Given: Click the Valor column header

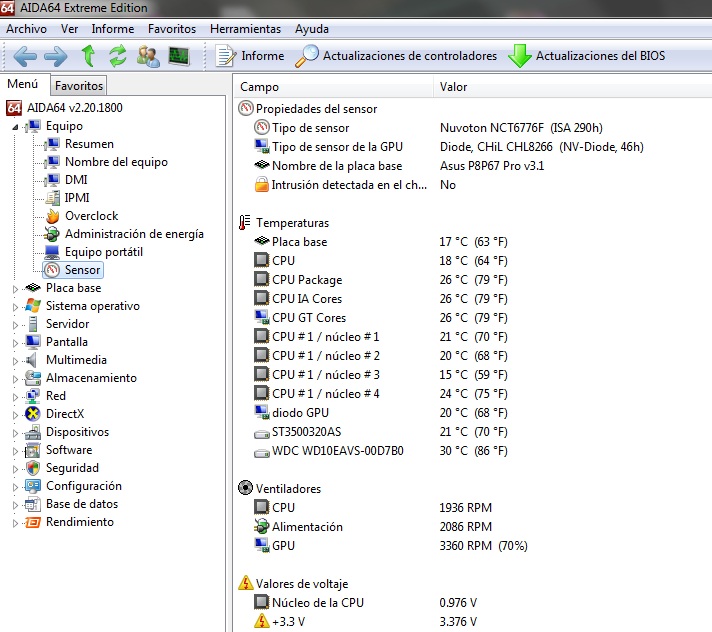Looking at the screenshot, I should click(x=572, y=87).
